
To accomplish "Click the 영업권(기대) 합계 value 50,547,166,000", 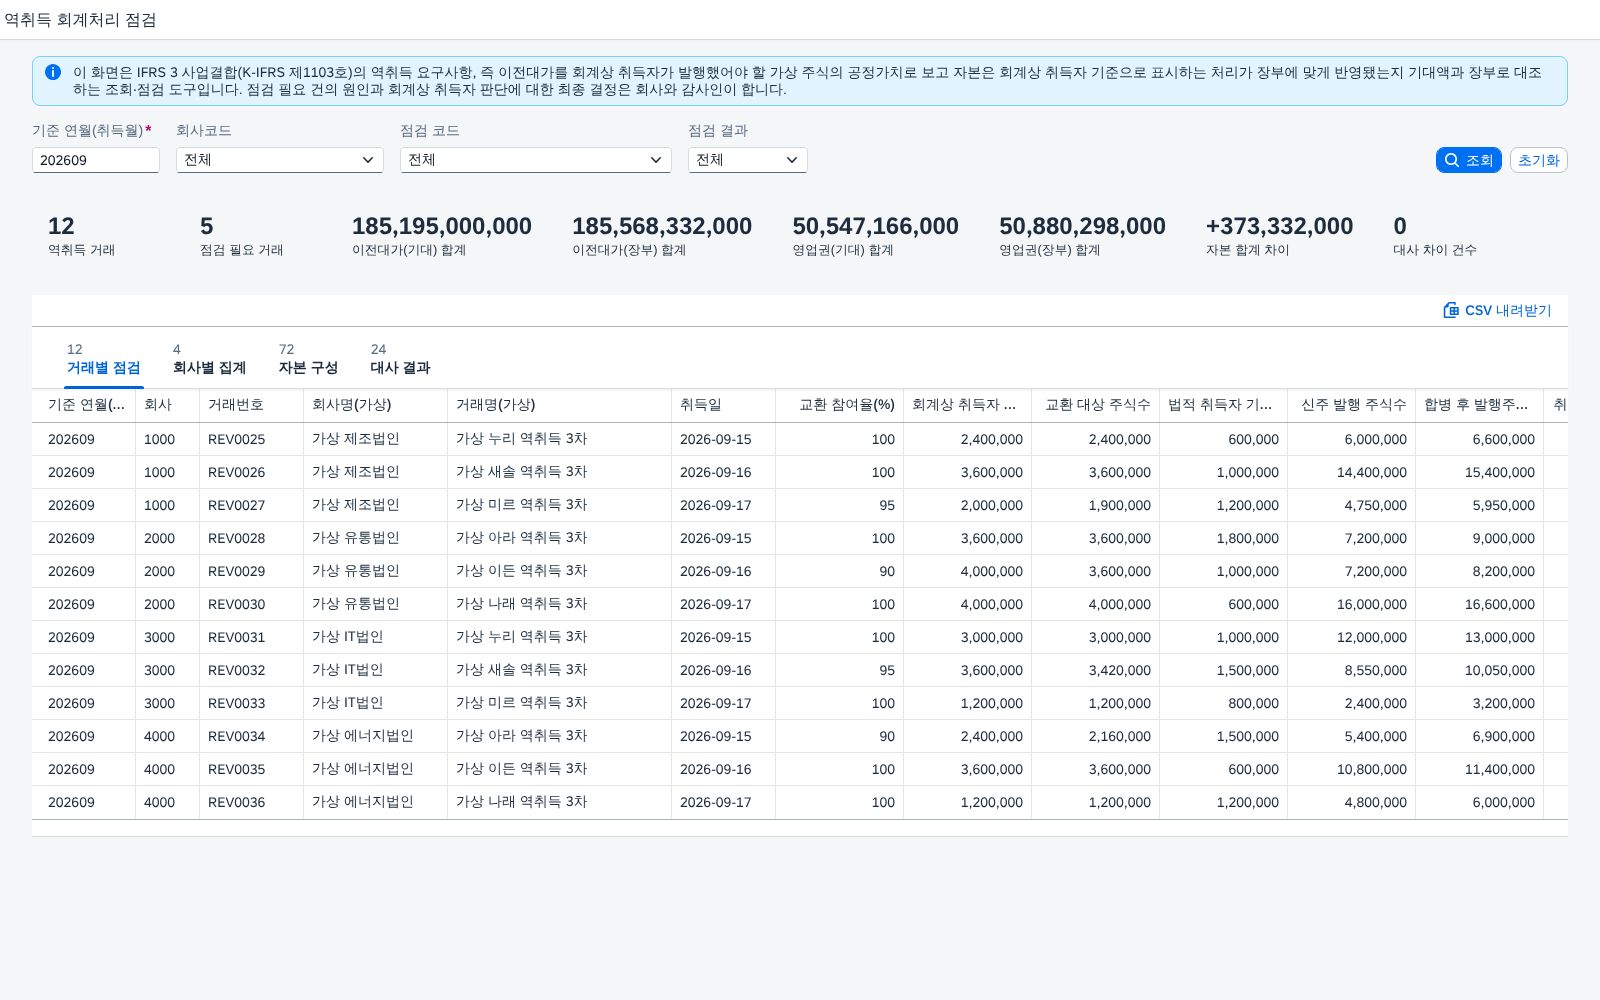I will [x=876, y=226].
